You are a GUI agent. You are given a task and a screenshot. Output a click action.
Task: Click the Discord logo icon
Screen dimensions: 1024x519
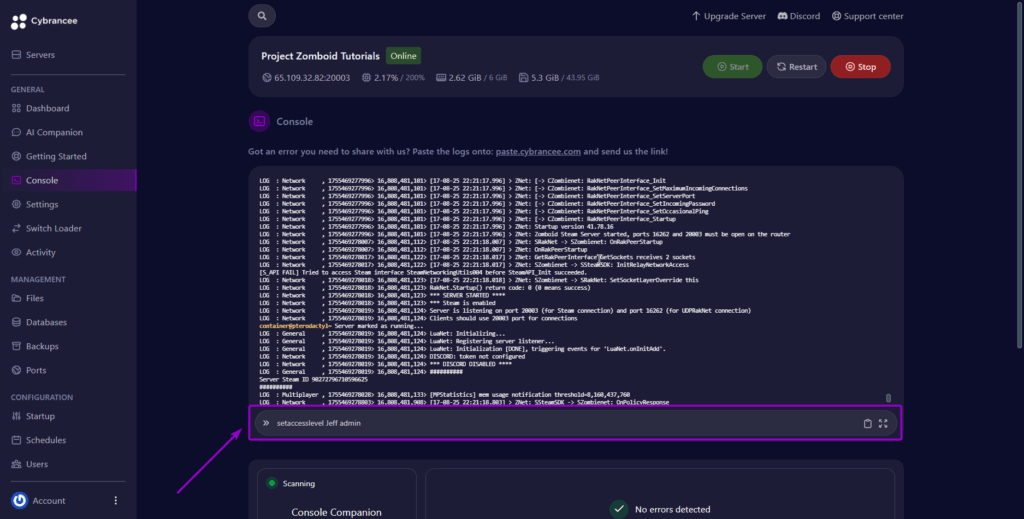(782, 16)
